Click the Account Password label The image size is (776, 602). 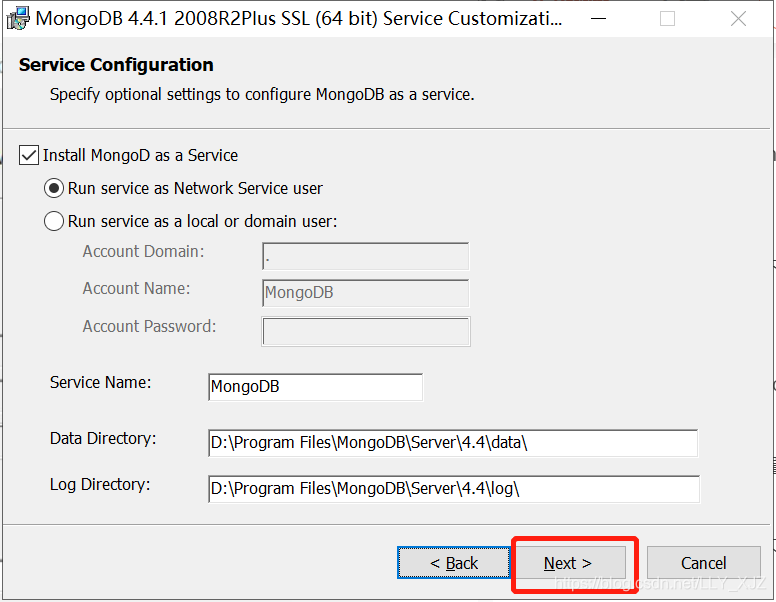tap(149, 326)
